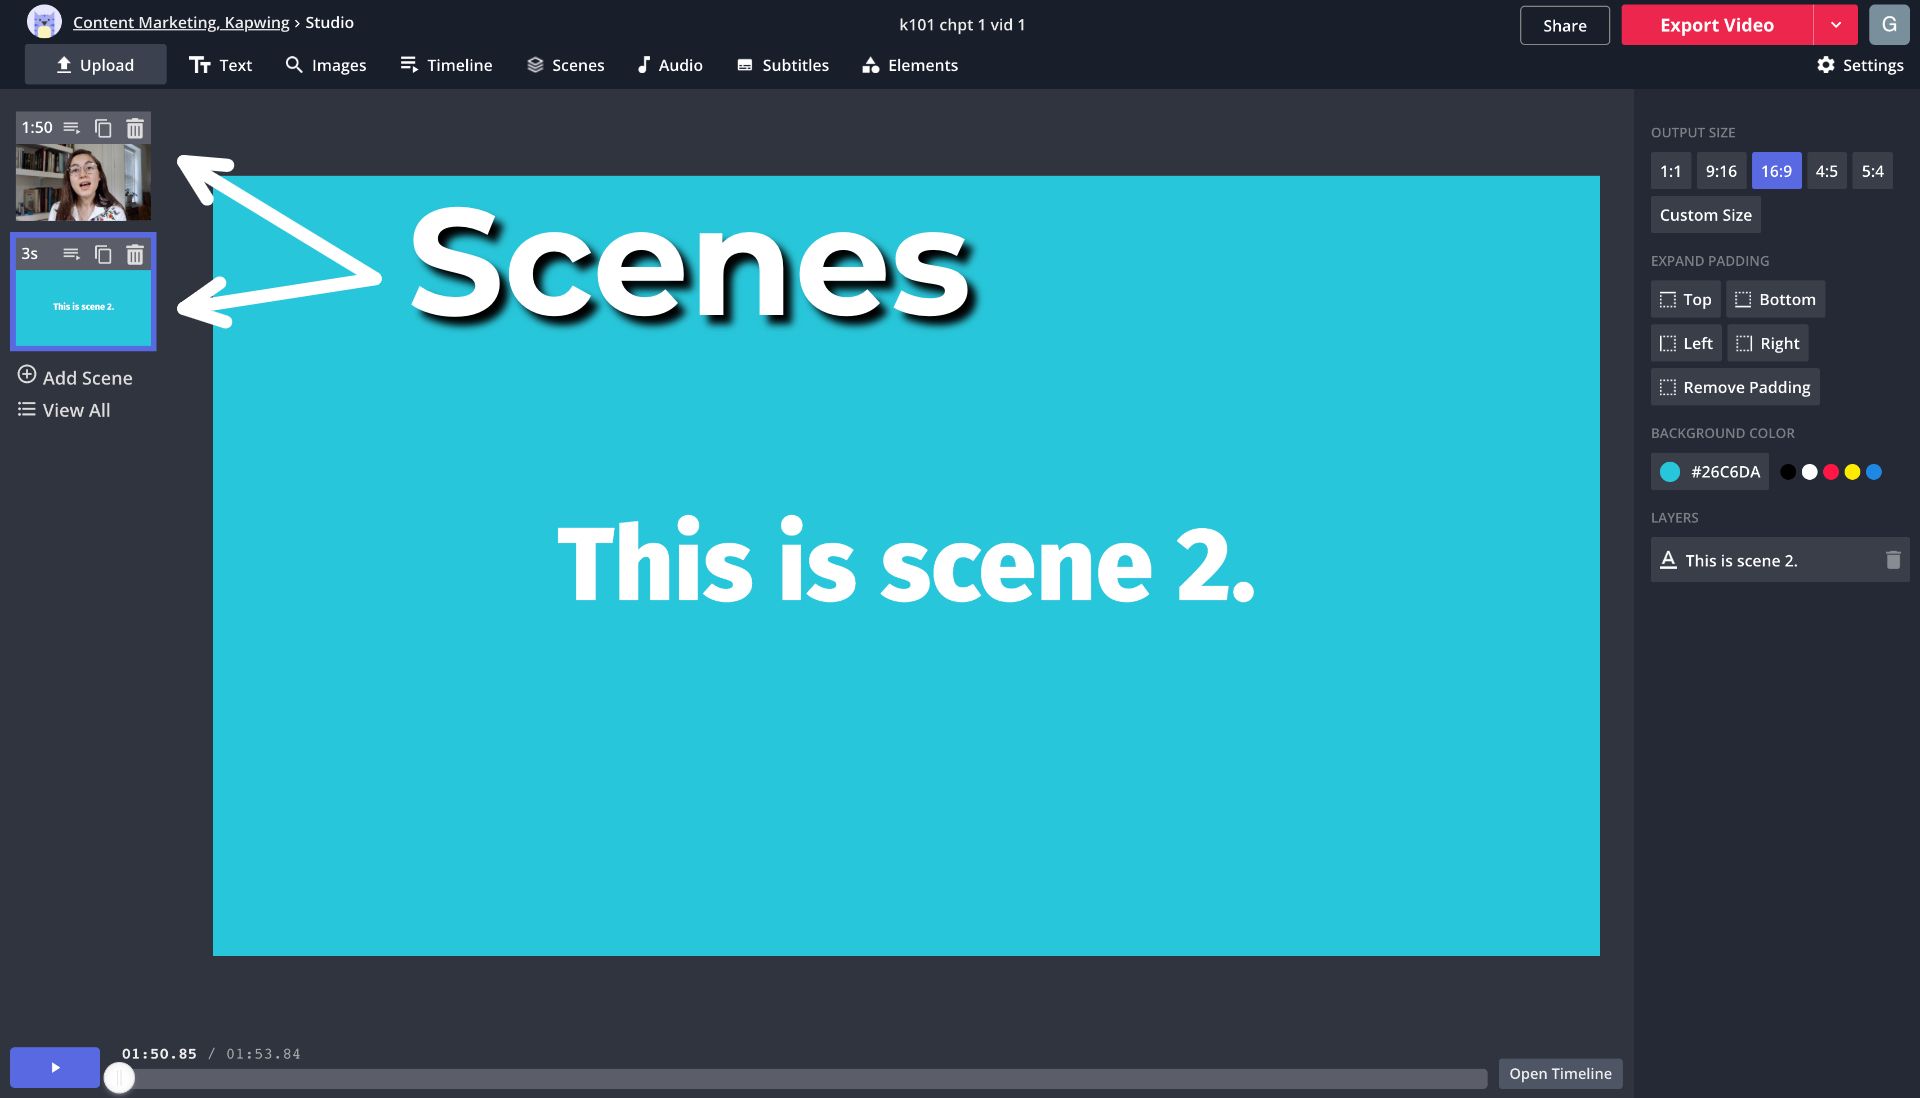Select 1:1 output size
Screen dimensions: 1920x1098
coord(1670,171)
